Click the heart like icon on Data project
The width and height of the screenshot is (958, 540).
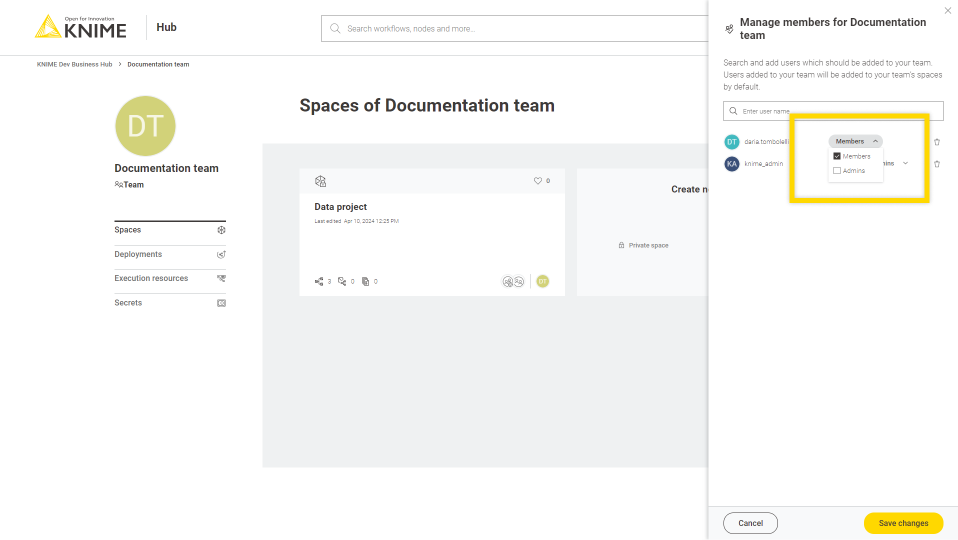pos(538,181)
